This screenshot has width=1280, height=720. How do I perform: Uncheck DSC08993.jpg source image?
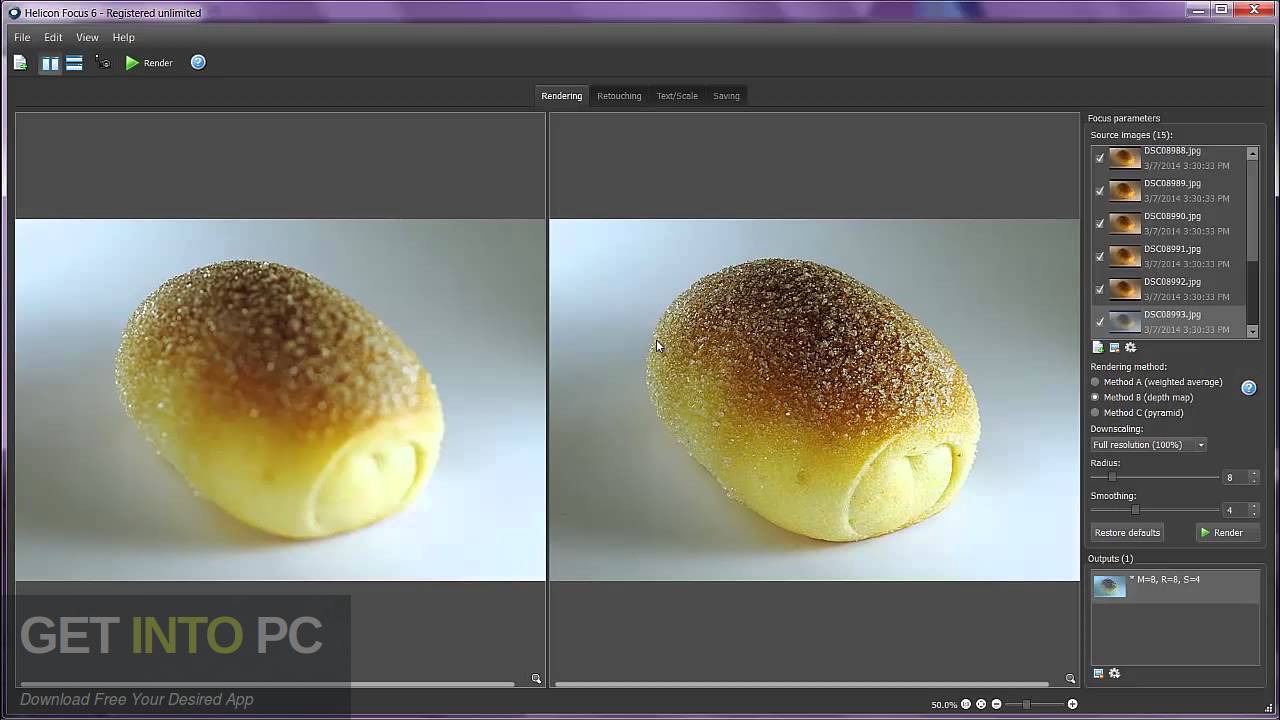(x=1100, y=322)
